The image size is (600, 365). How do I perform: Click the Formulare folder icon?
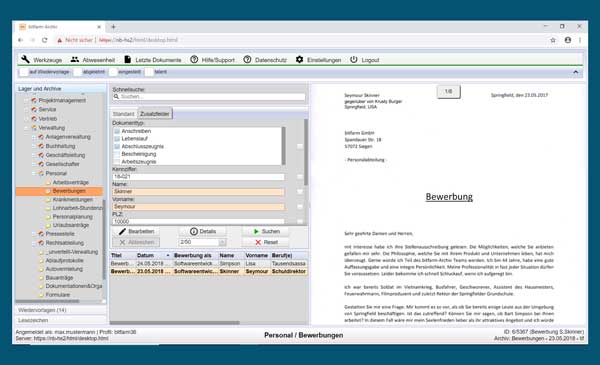41,295
